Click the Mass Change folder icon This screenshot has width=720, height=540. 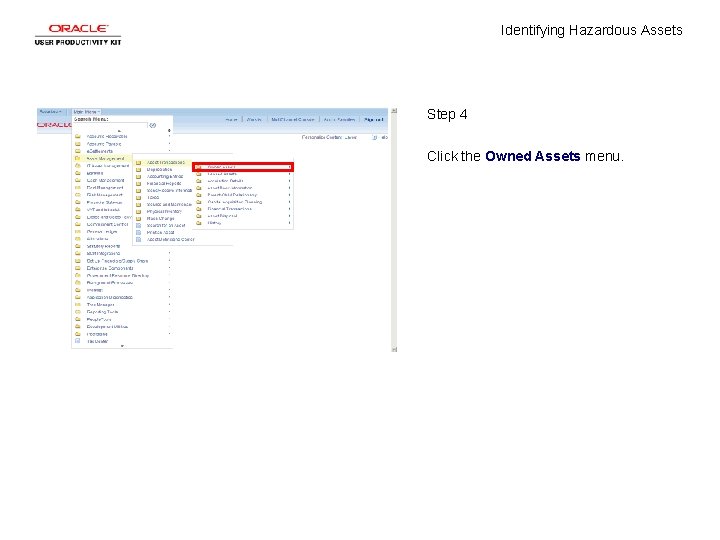point(138,219)
